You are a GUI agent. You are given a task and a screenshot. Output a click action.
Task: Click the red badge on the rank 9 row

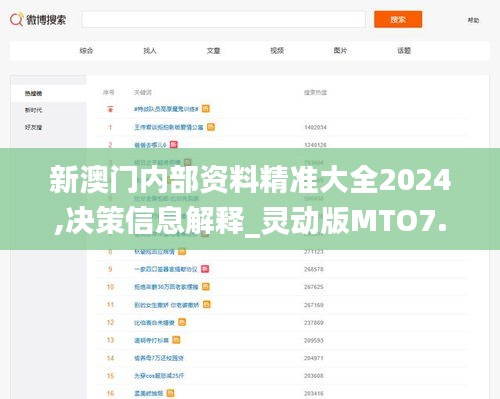tap(205, 269)
